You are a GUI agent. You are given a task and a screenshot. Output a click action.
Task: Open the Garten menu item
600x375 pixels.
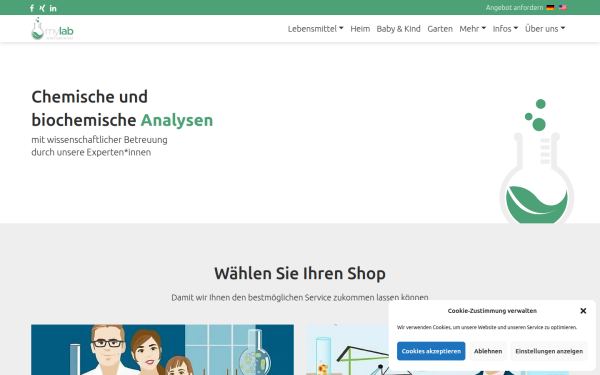[x=440, y=29]
